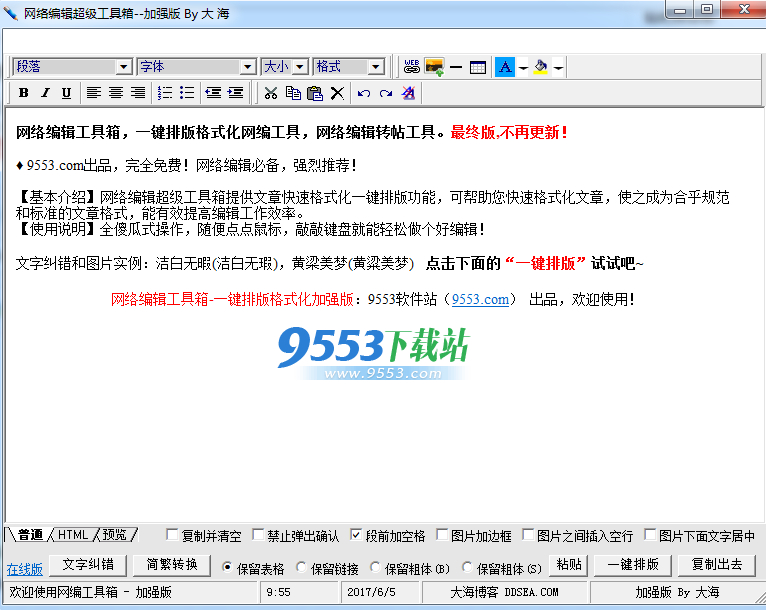Viewport: 766px width, 610px height.
Task: Click the red 最终版,不再更新! text
Action: pos(509,132)
